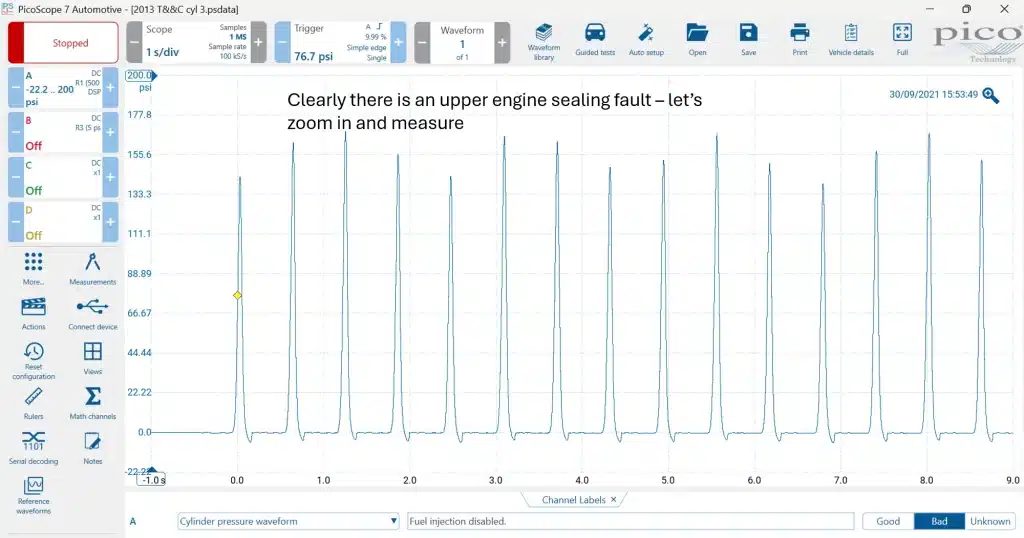Decrease Scope timebase with minus button
Image resolution: width=1024 pixels, height=538 pixels.
134,42
